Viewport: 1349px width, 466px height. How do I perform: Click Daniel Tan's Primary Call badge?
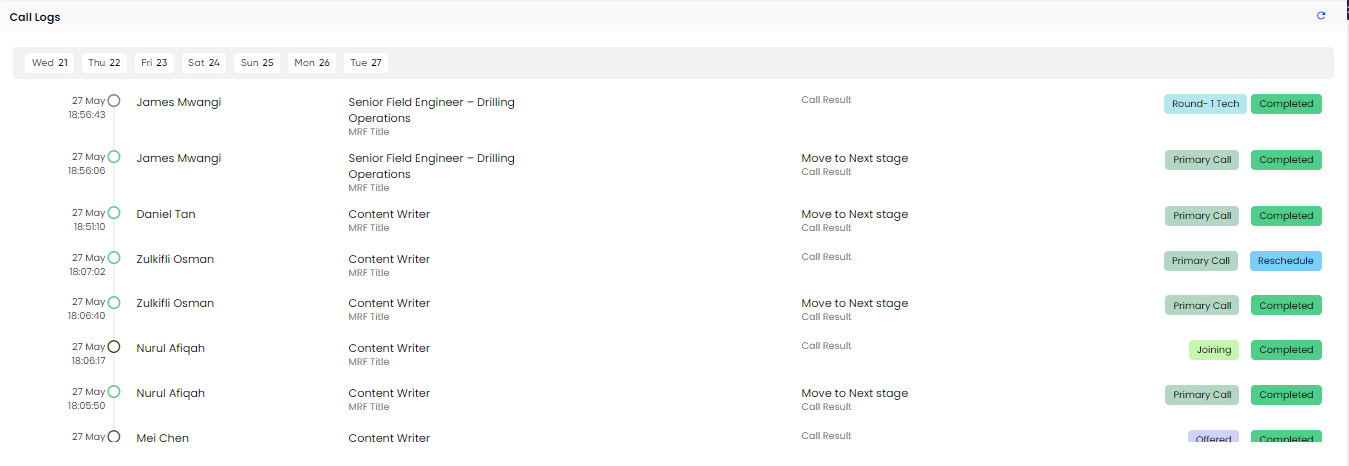[x=1202, y=216]
